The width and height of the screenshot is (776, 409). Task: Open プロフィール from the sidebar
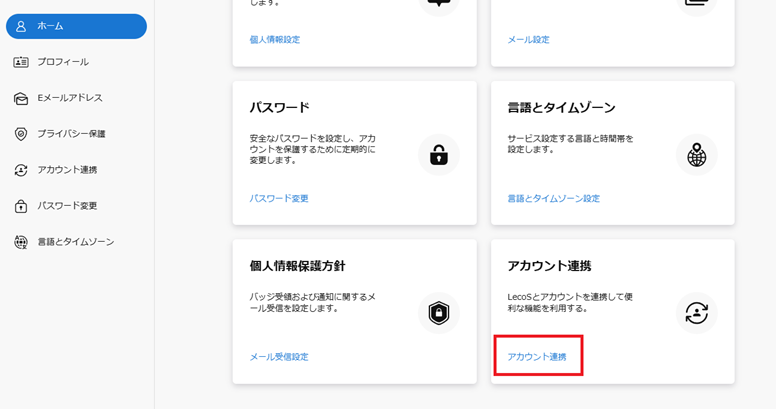(x=63, y=62)
